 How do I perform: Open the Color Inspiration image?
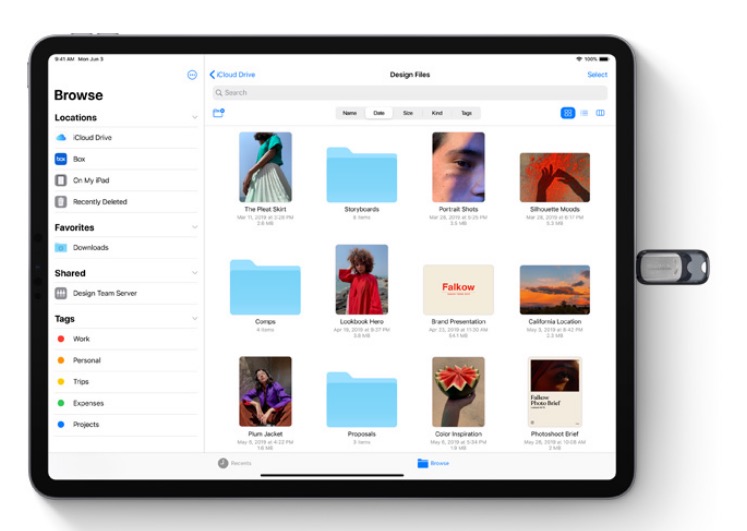[458, 391]
